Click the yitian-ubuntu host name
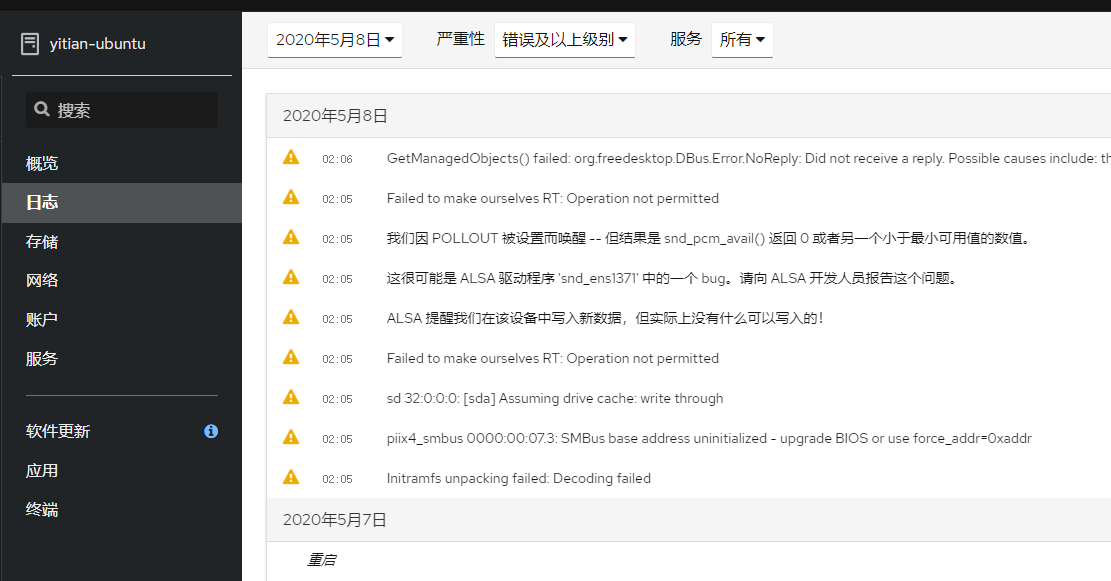This screenshot has width=1111, height=581. [98, 44]
